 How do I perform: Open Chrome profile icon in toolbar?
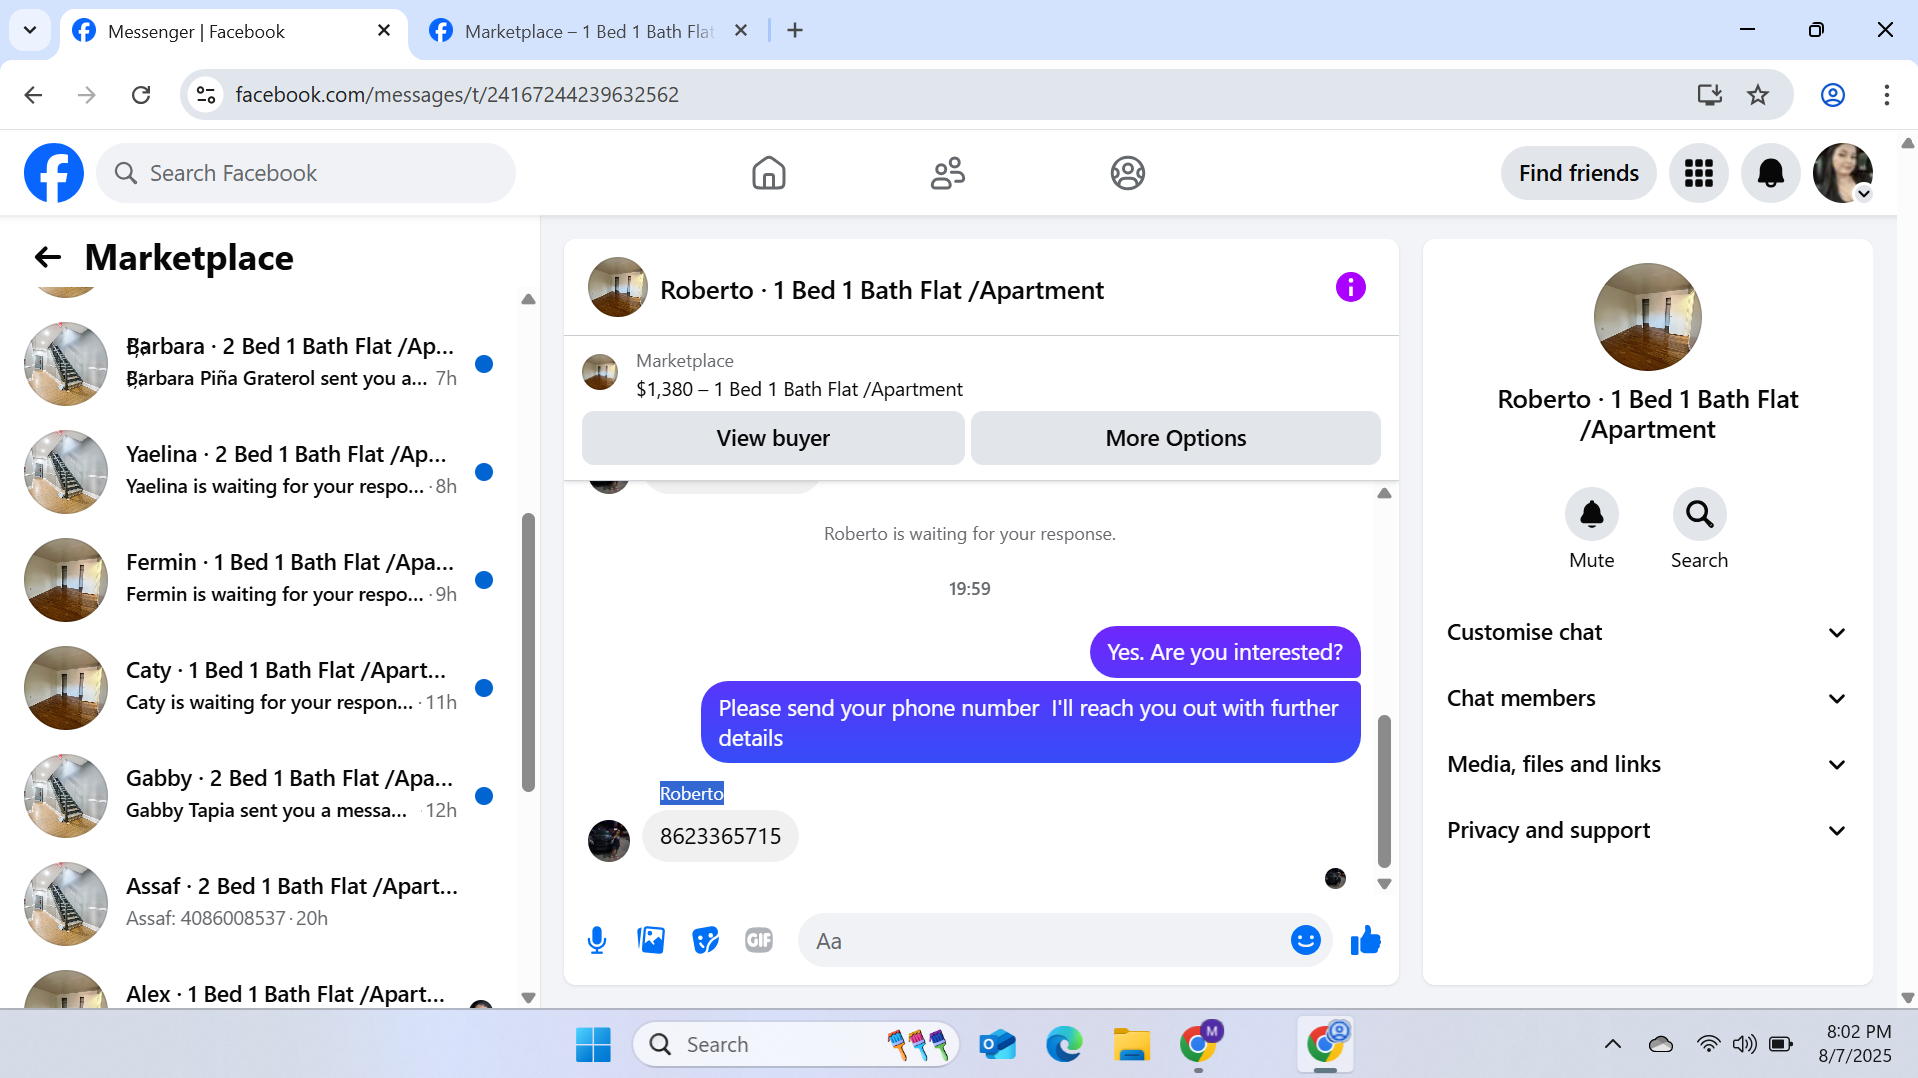(1832, 95)
